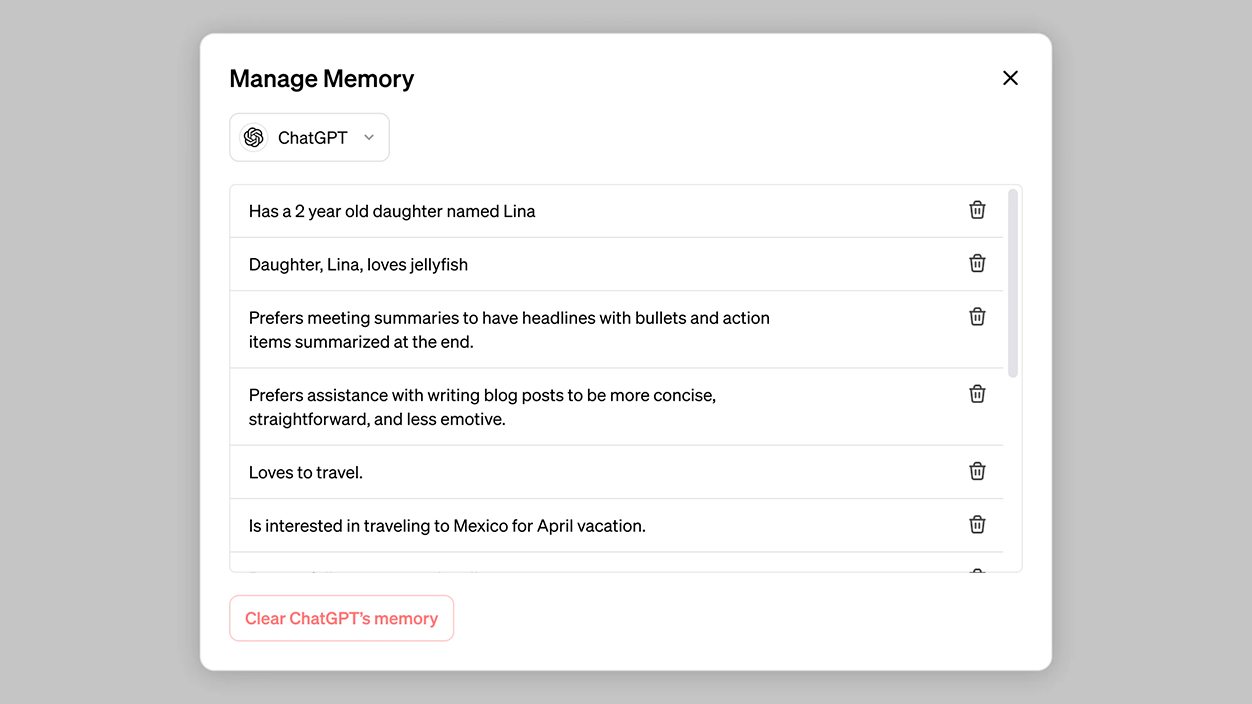This screenshot has width=1252, height=704.
Task: Delete the 'Loves to travel' memory
Action: pos(977,471)
